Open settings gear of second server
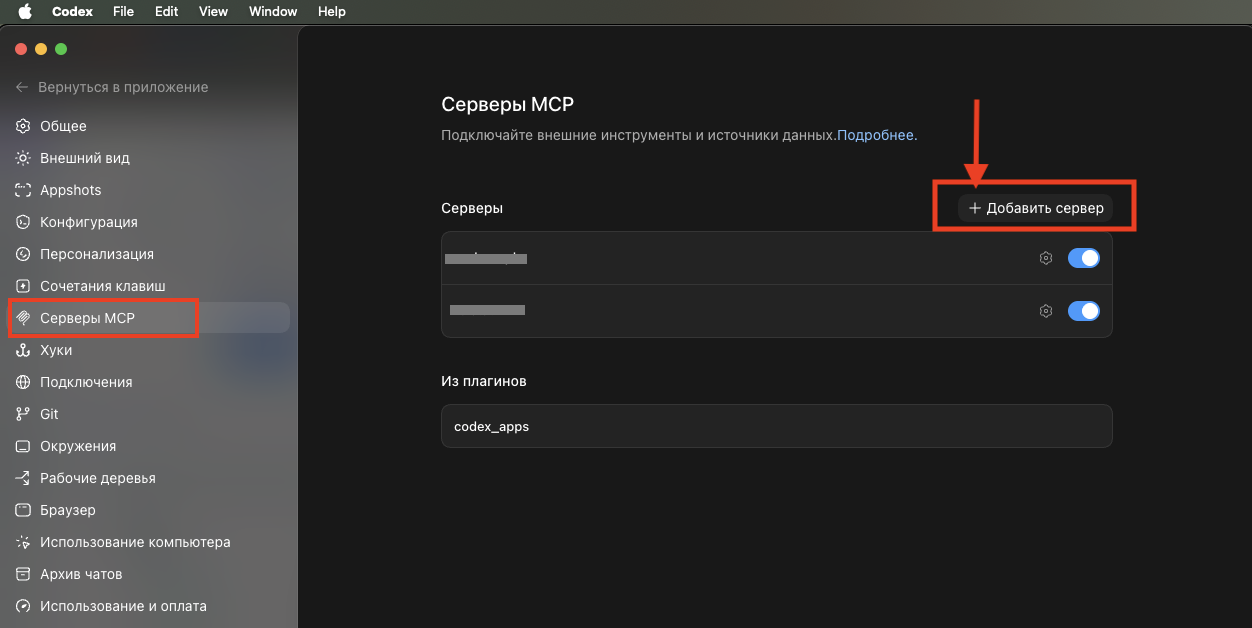 point(1046,311)
